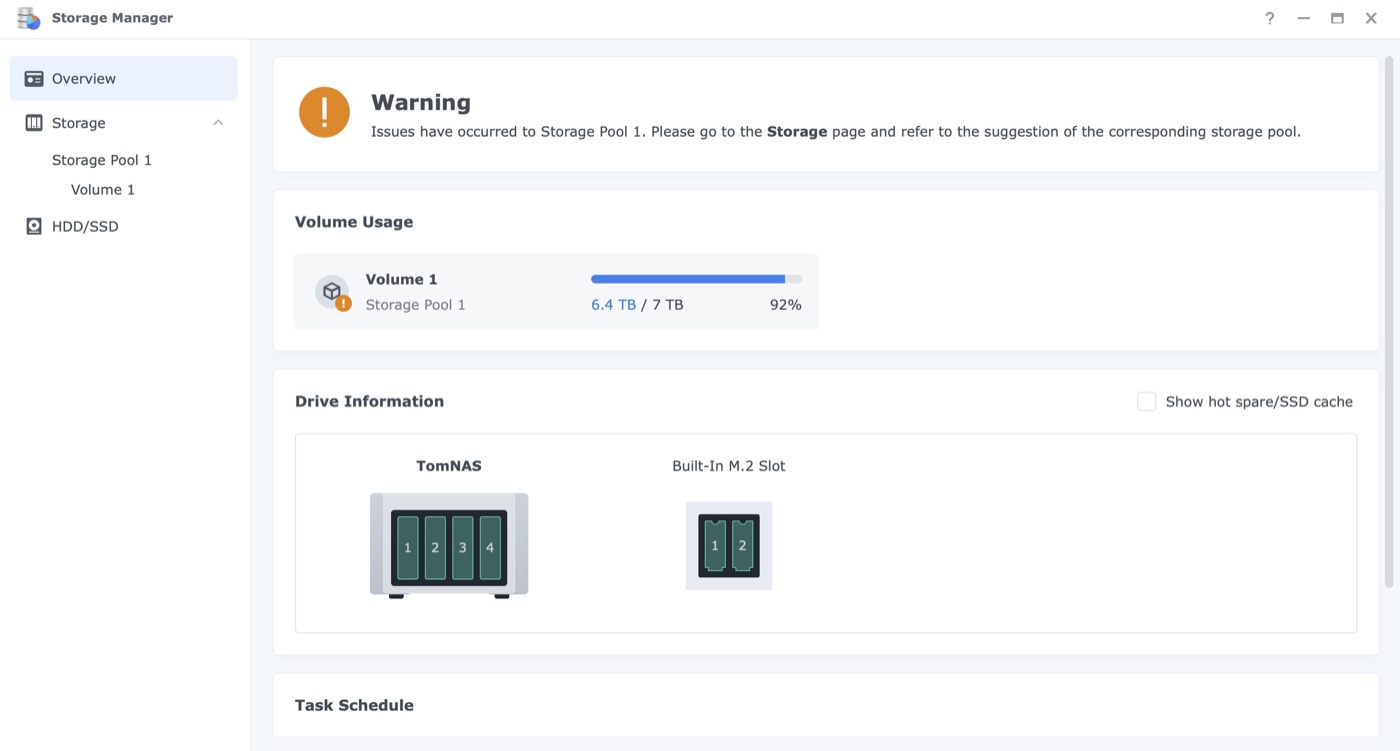Open the Overview page in sidebar
Screen dimensions: 1400x751
(x=84, y=79)
